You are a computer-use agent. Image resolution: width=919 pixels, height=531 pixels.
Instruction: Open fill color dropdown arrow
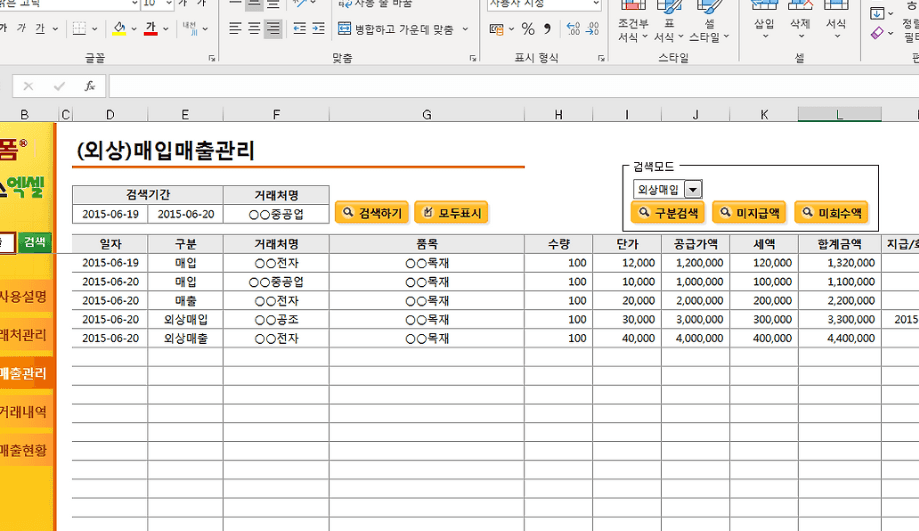pyautogui.click(x=134, y=28)
